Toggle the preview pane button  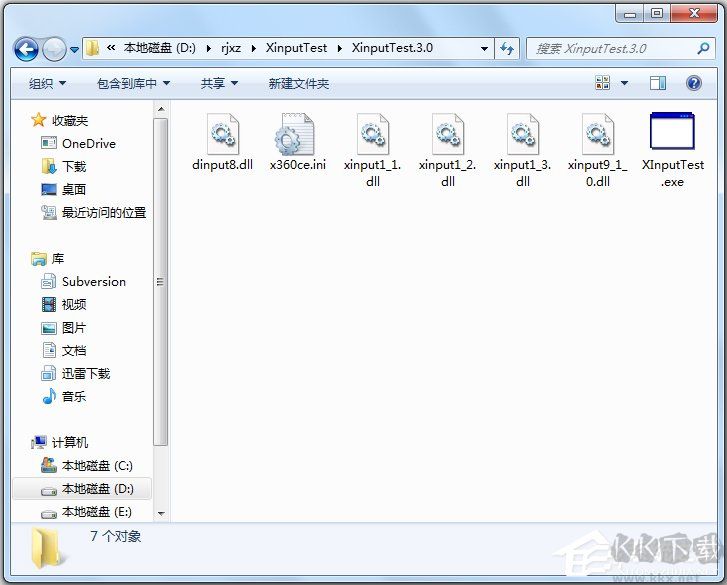[x=658, y=83]
